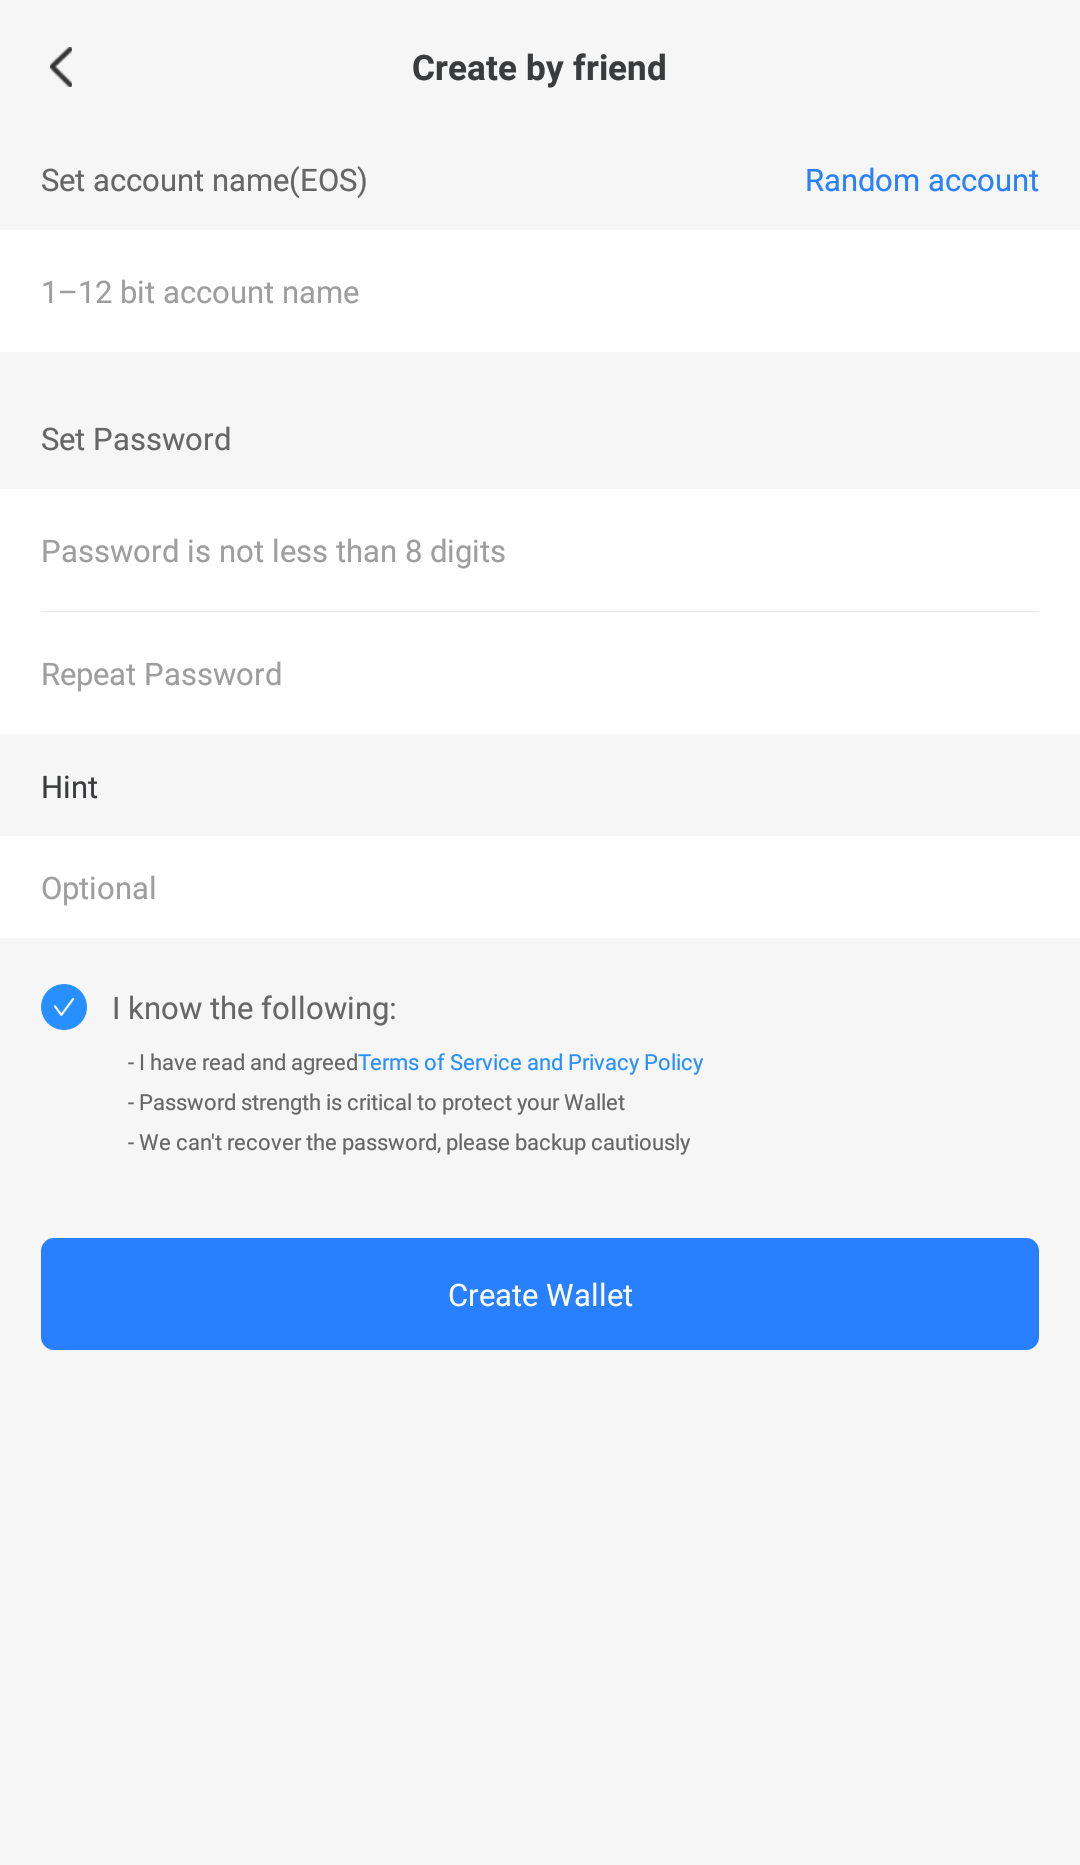Tap the 'Hint' section header

70,787
